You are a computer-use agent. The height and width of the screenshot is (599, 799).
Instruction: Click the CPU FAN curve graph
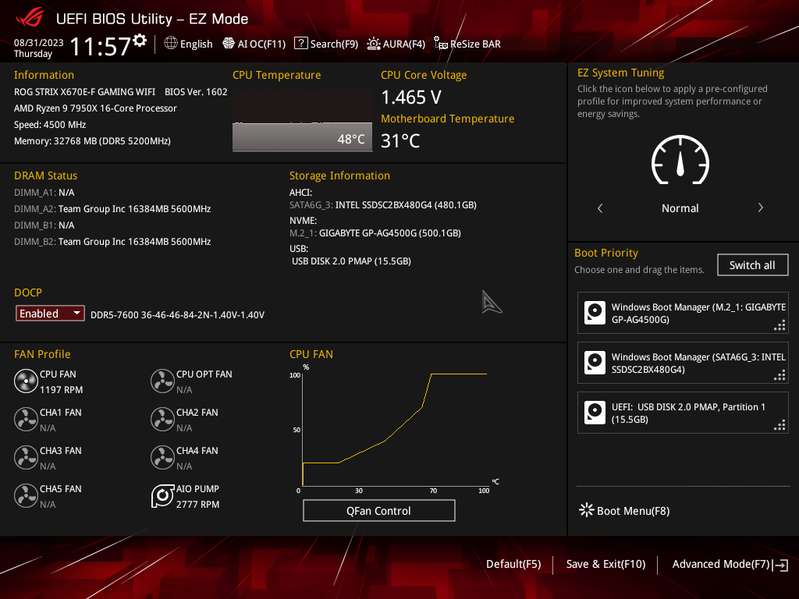coord(395,428)
